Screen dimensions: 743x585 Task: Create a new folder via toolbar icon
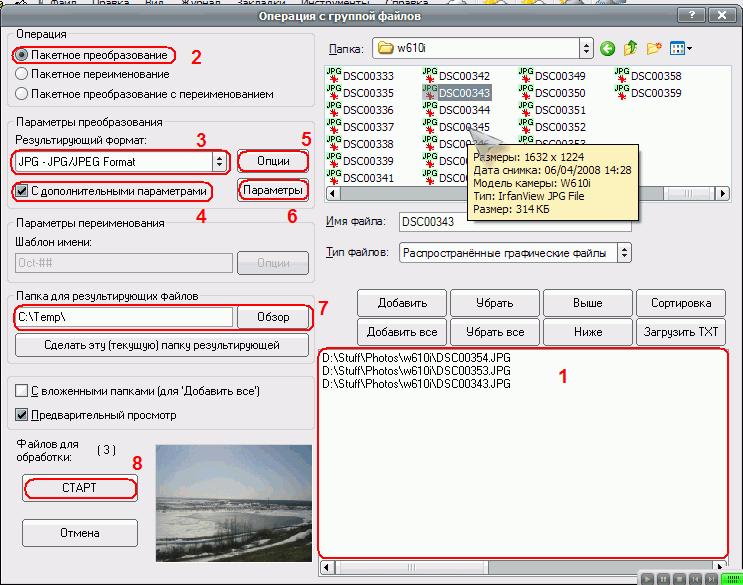coord(655,48)
